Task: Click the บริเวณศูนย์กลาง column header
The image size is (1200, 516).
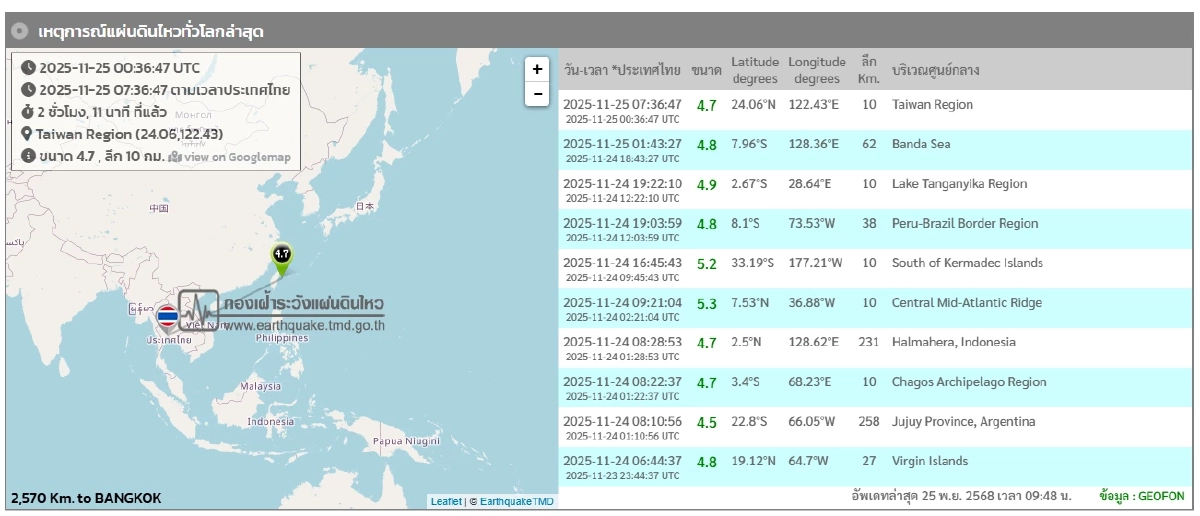Action: [935, 70]
